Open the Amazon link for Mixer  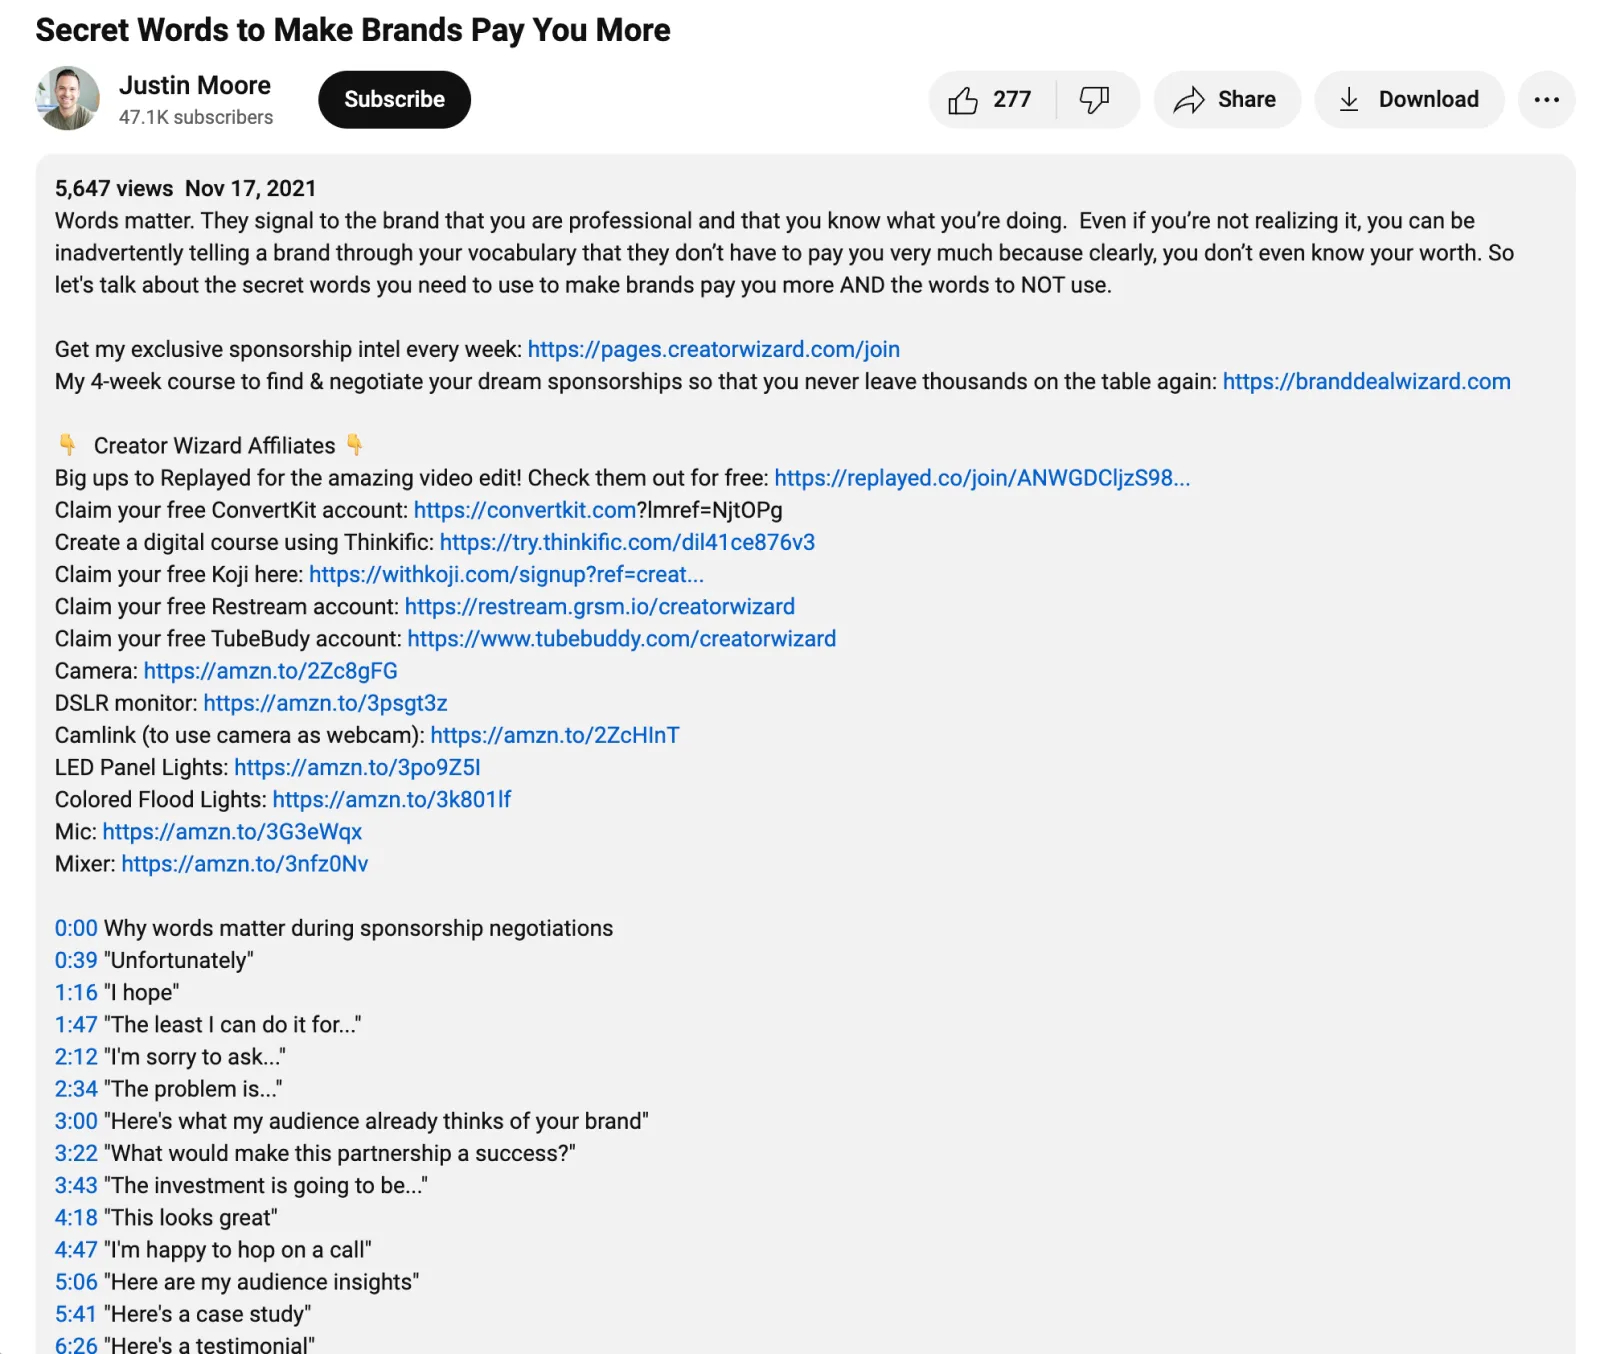[x=244, y=864]
